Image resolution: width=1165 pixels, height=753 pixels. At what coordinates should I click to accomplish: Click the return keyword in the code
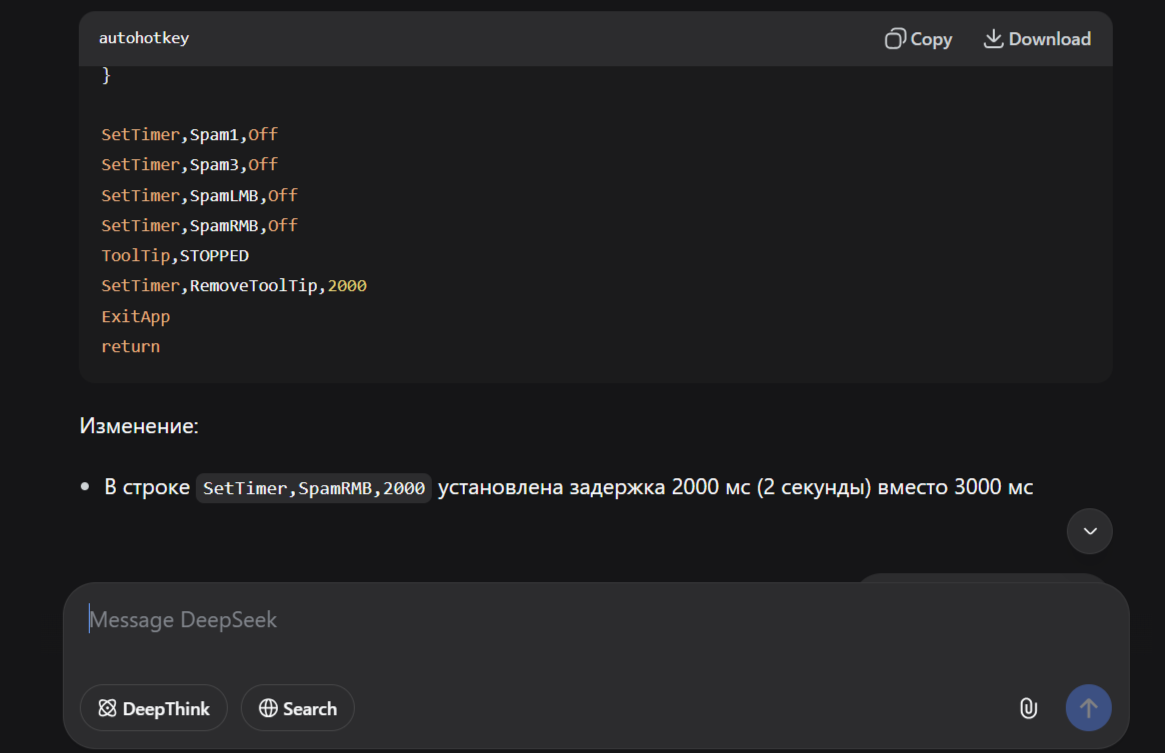pos(130,347)
